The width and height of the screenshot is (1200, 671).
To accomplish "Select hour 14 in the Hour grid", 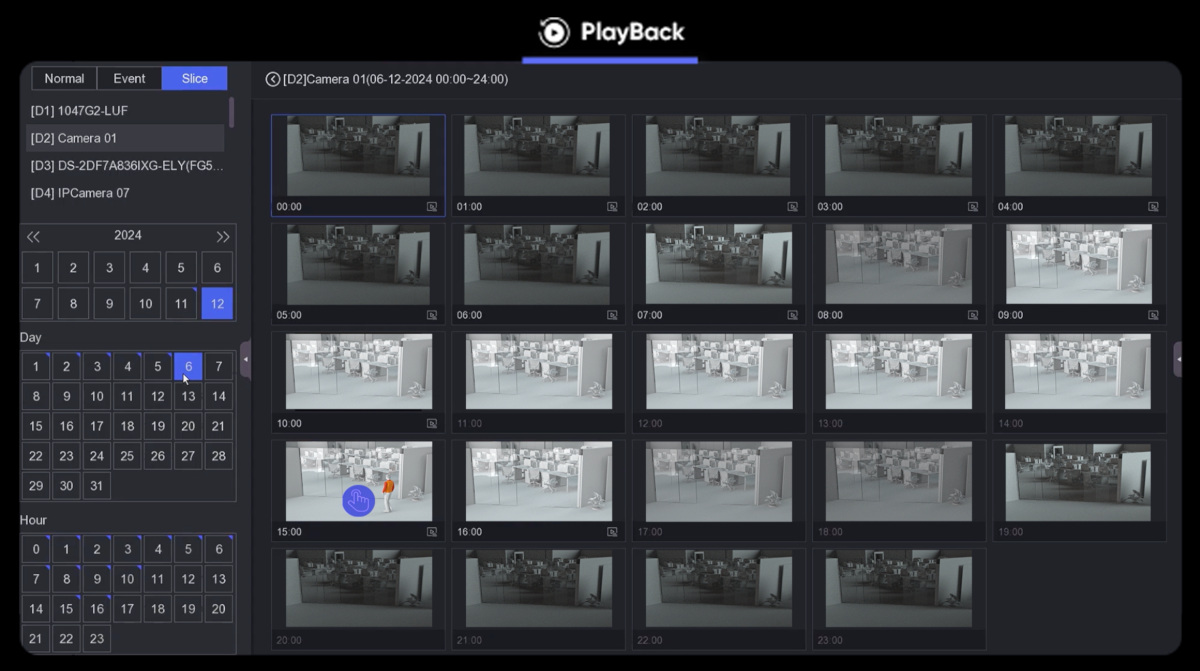I will click(36, 608).
